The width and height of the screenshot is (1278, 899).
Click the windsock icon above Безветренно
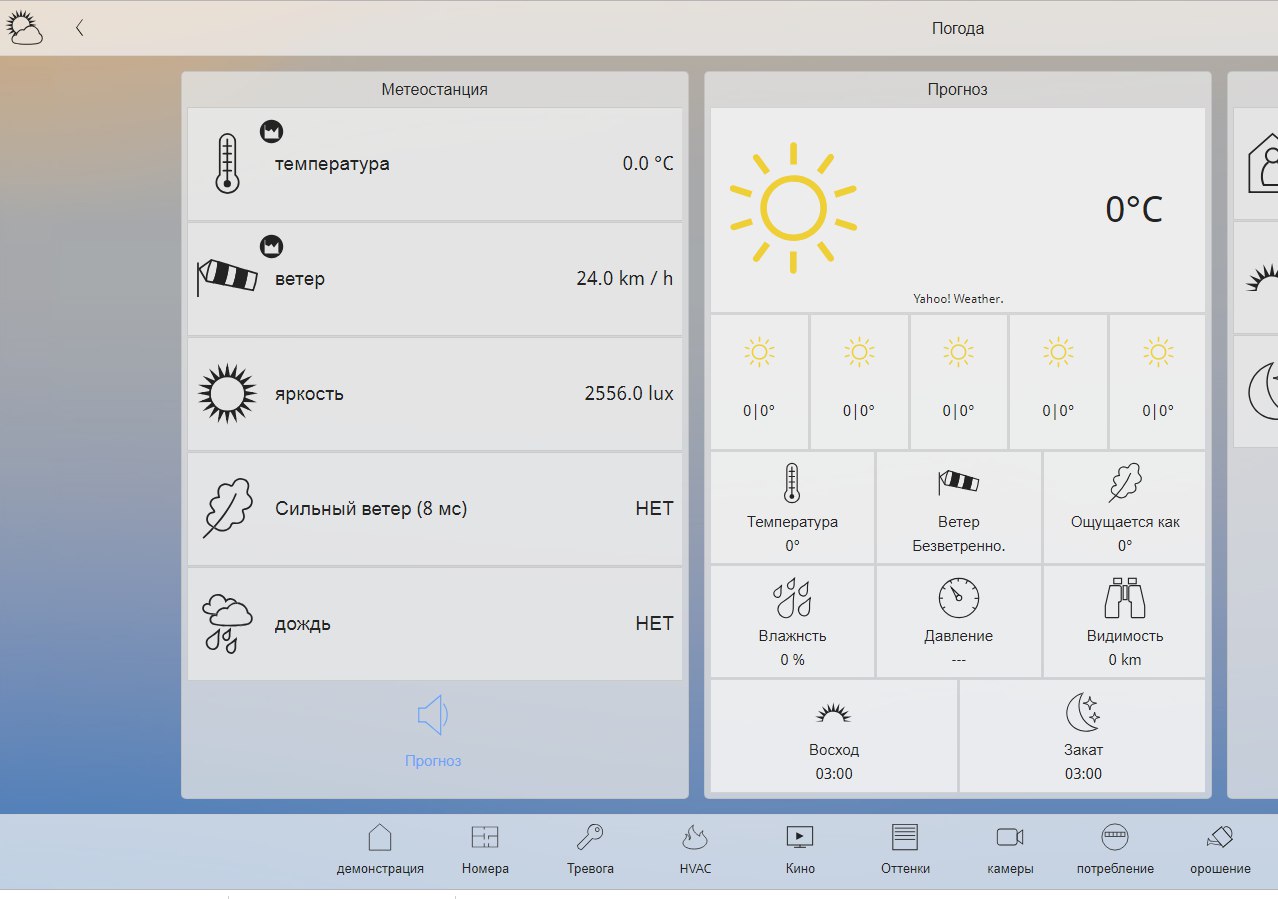pyautogui.click(x=958, y=482)
